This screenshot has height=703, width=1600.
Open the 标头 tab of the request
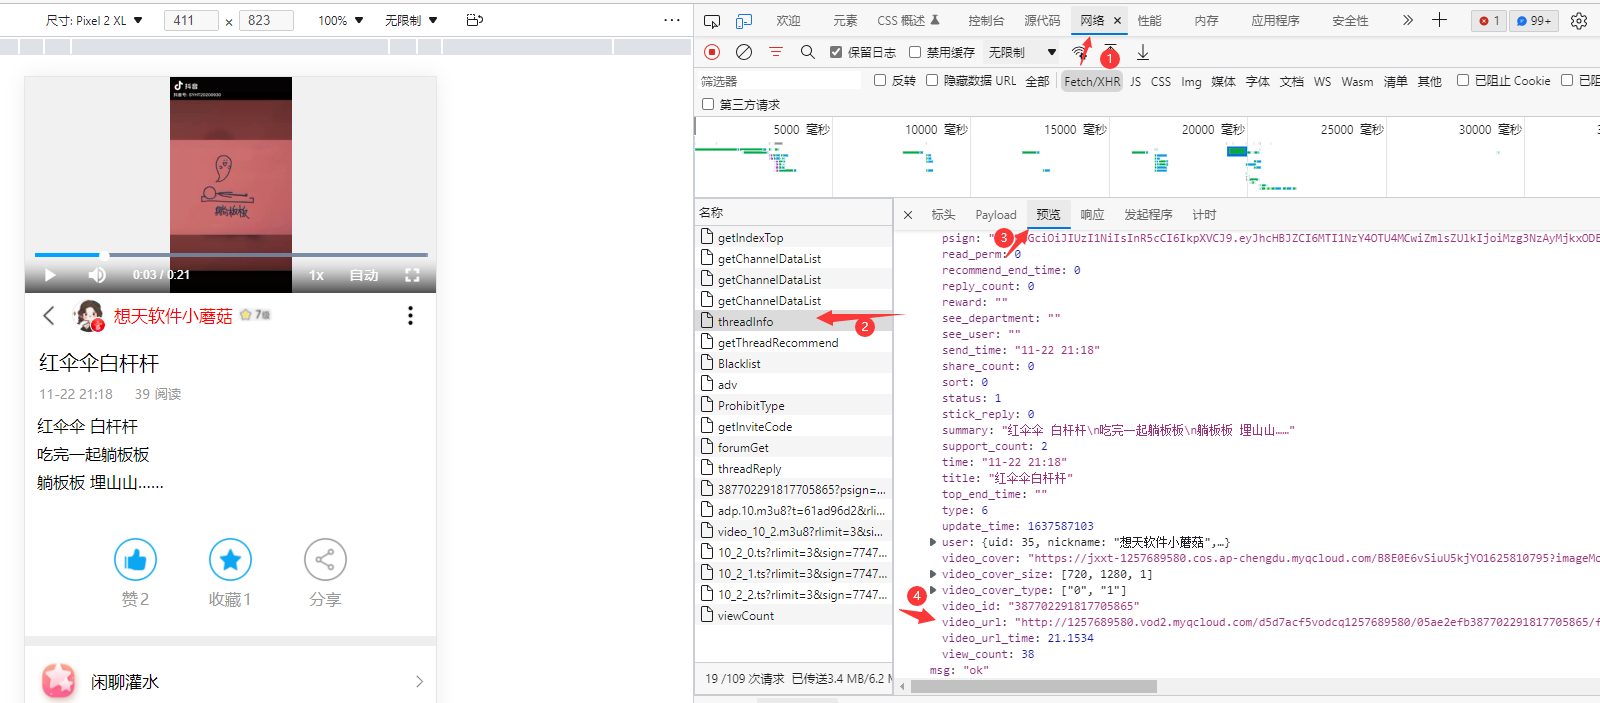(x=943, y=215)
